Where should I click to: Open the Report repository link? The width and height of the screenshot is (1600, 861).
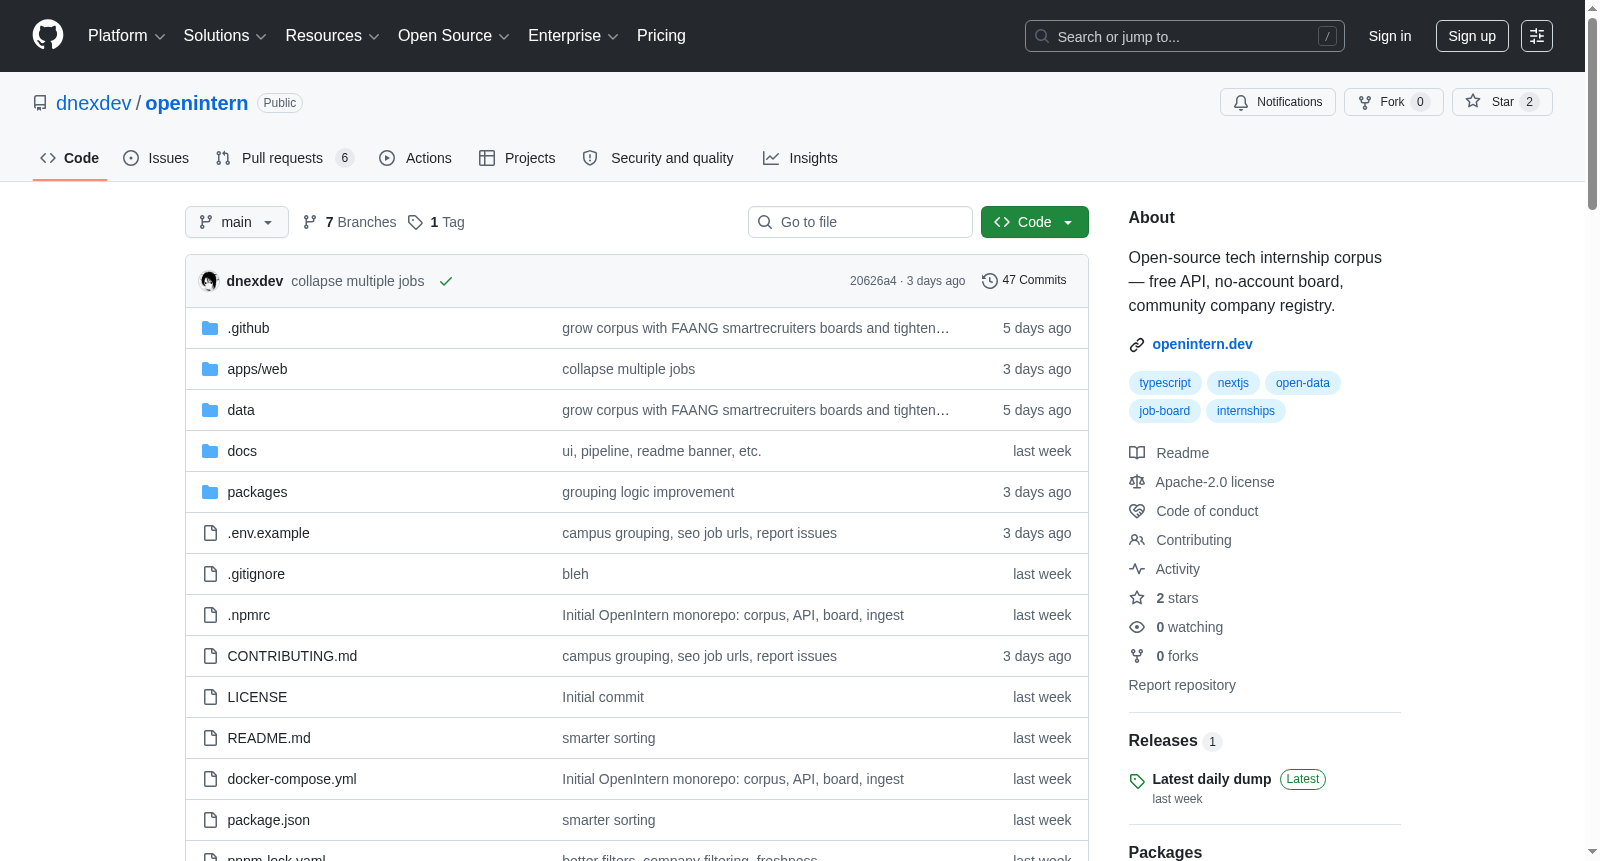pos(1182,685)
